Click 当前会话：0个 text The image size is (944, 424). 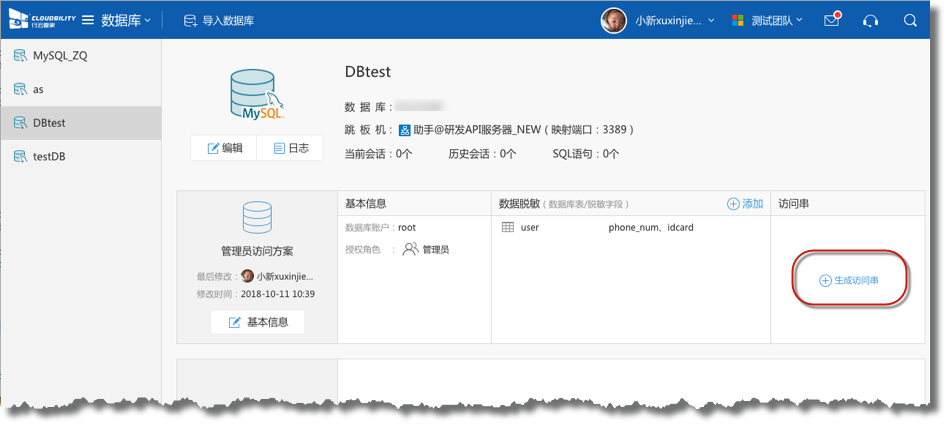(378, 154)
